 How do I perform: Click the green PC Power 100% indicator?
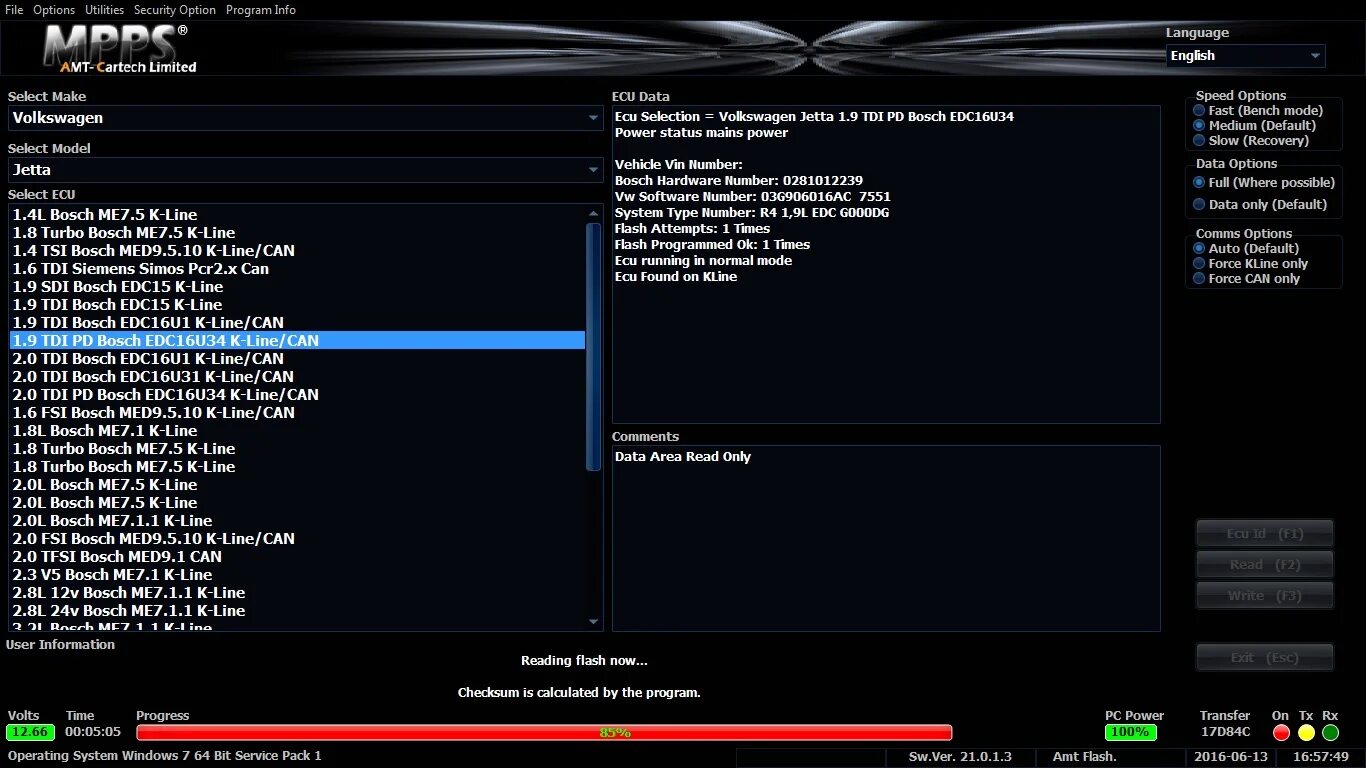click(1131, 732)
